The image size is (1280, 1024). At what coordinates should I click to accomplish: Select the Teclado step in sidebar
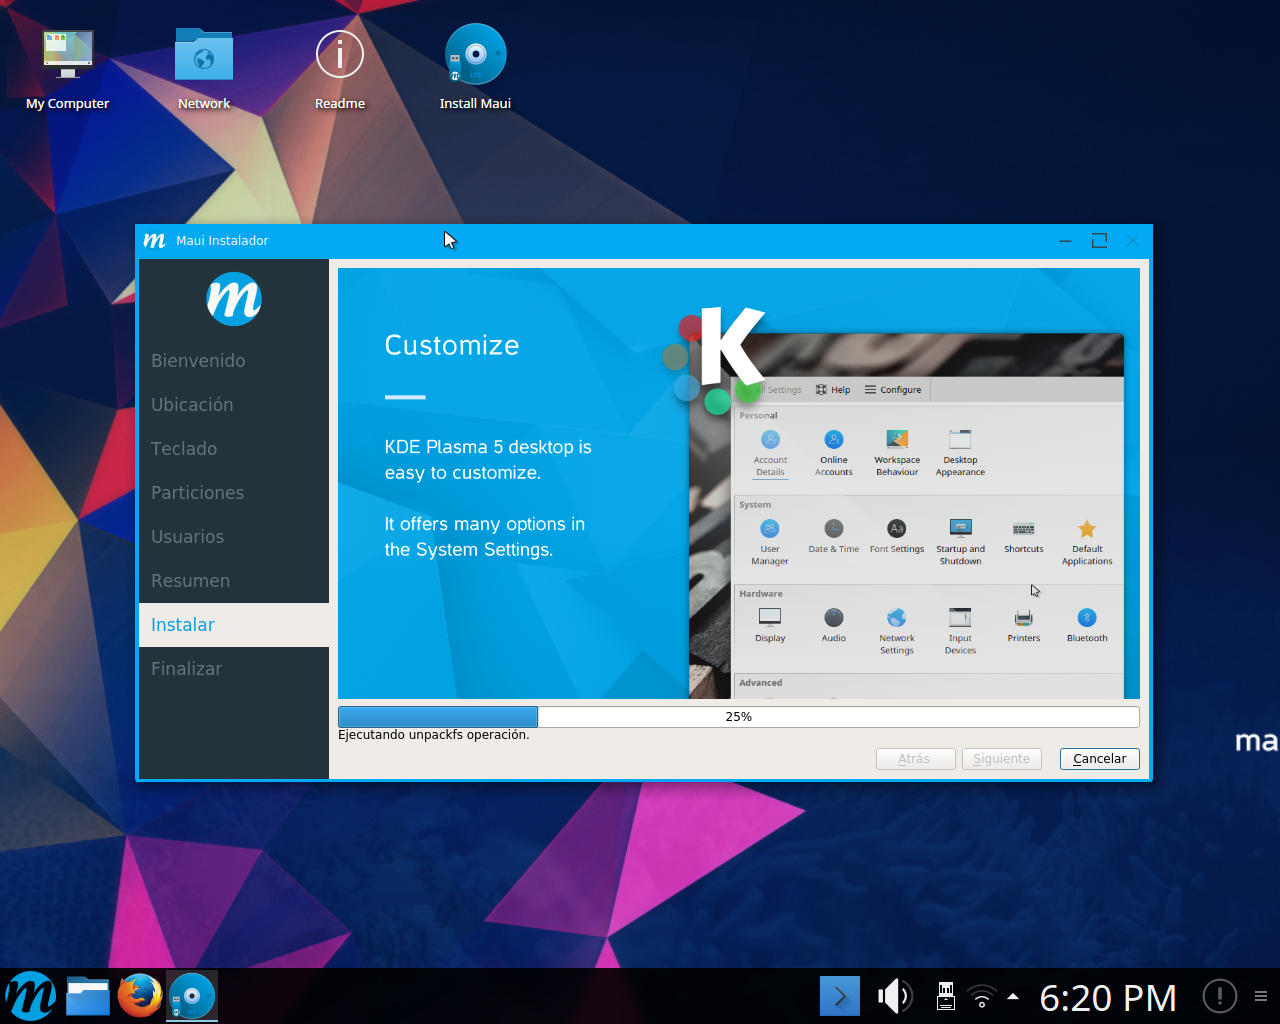tap(234, 449)
